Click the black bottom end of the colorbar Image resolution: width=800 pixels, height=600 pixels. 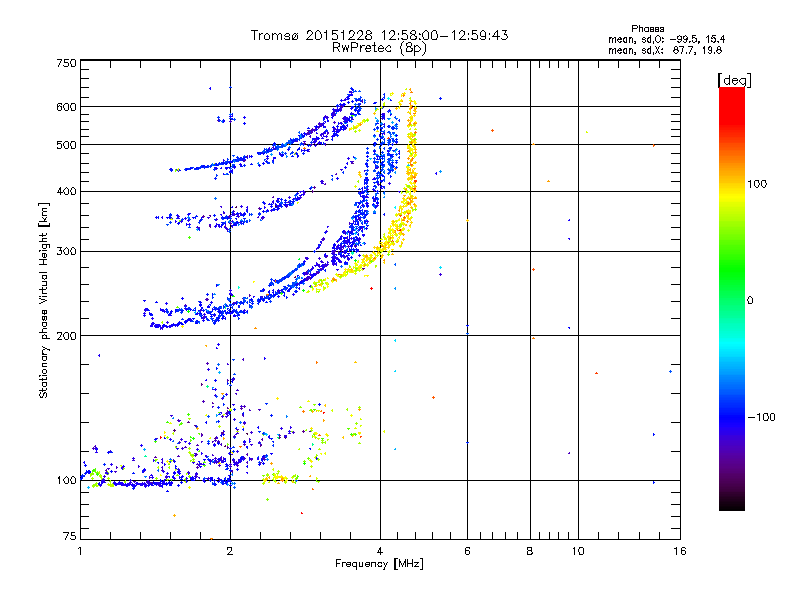tap(732, 503)
